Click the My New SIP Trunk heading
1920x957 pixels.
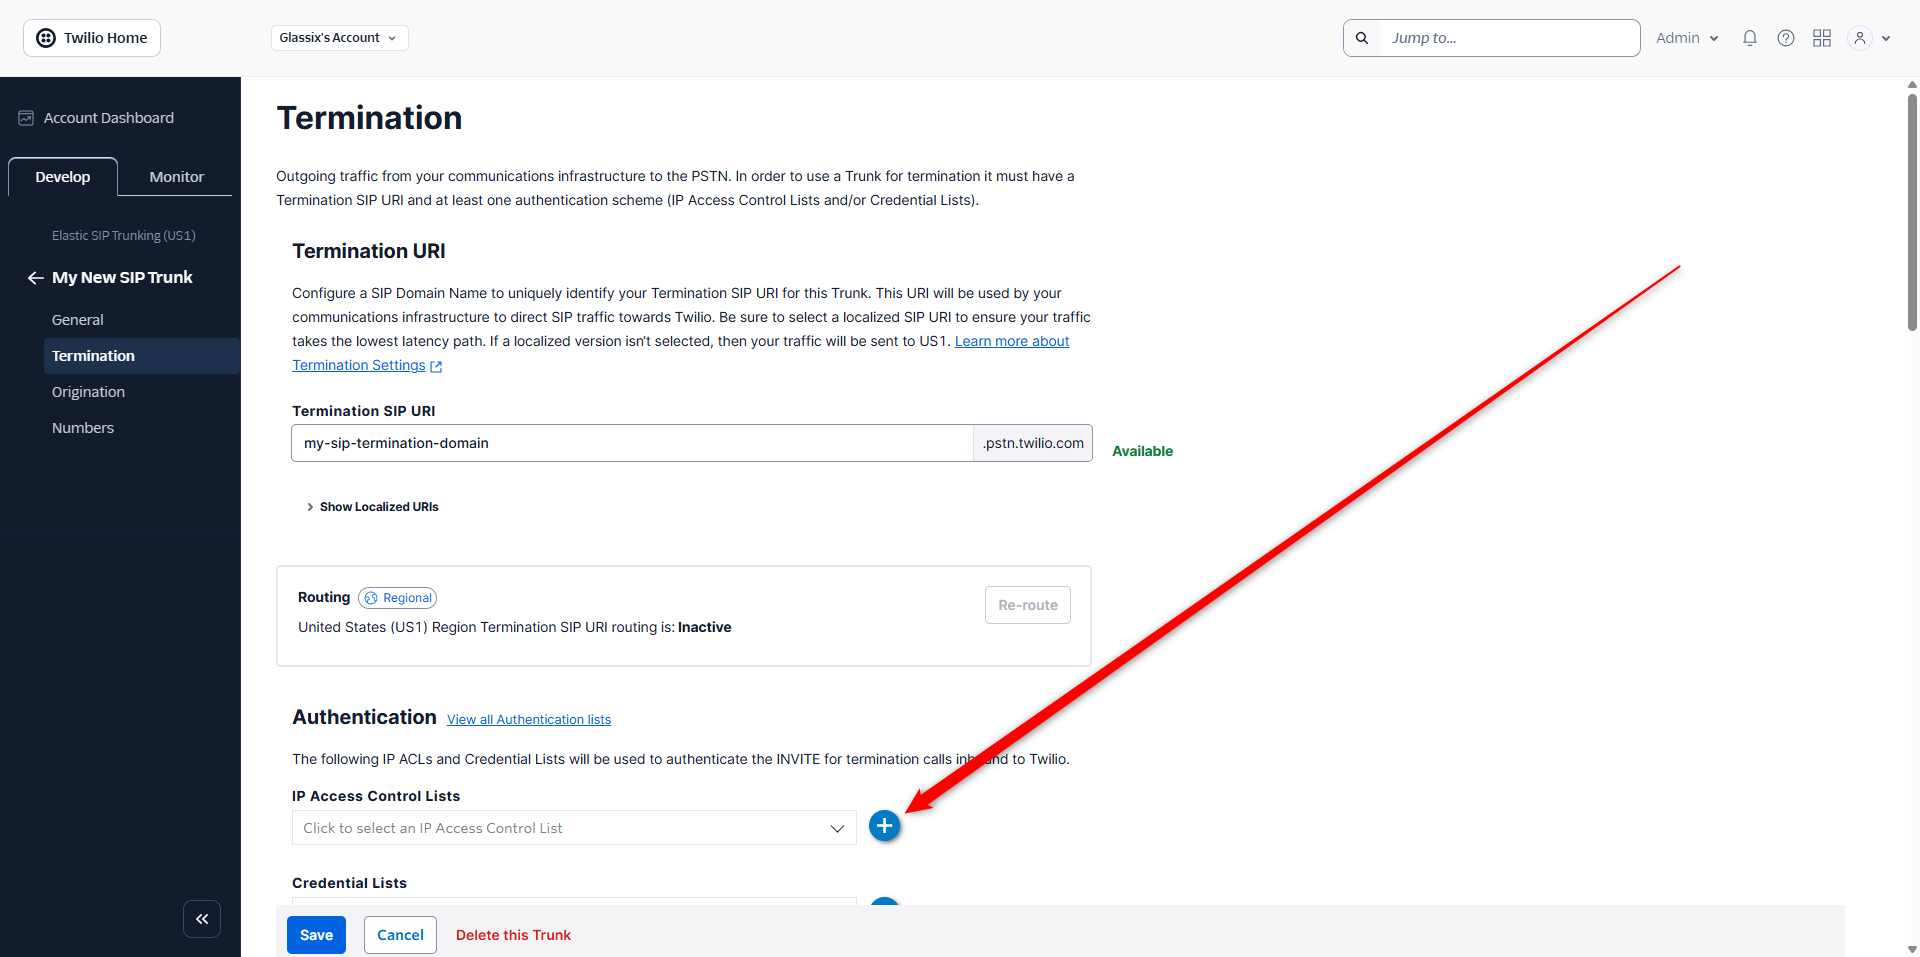point(122,278)
